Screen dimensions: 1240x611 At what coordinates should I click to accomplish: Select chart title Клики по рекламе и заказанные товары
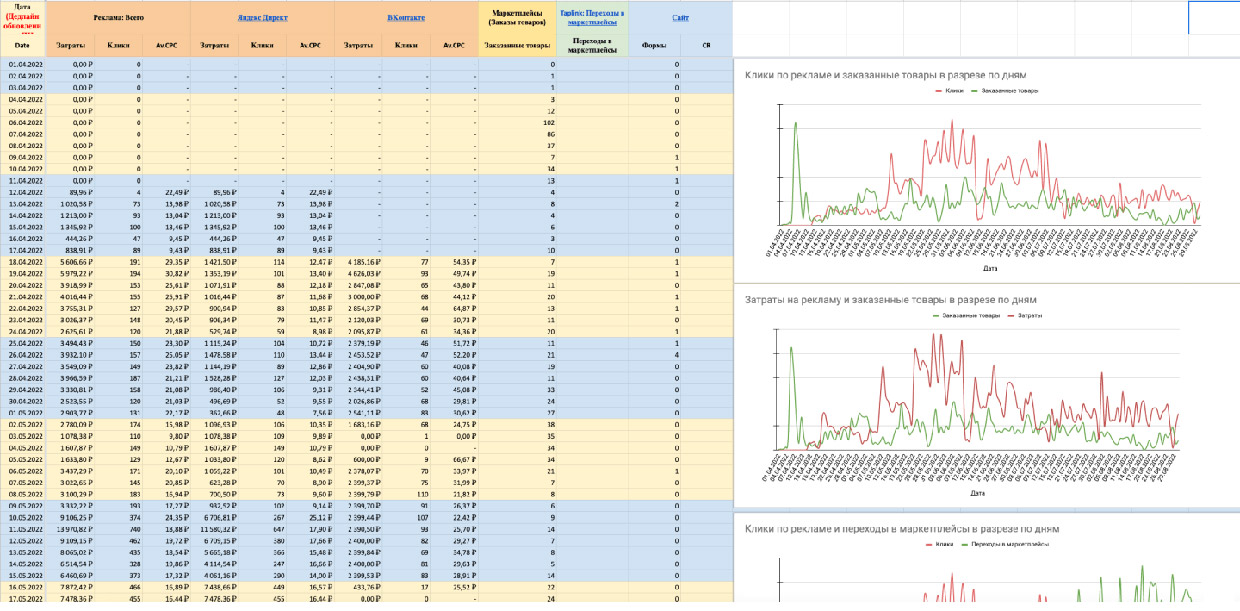885,75
